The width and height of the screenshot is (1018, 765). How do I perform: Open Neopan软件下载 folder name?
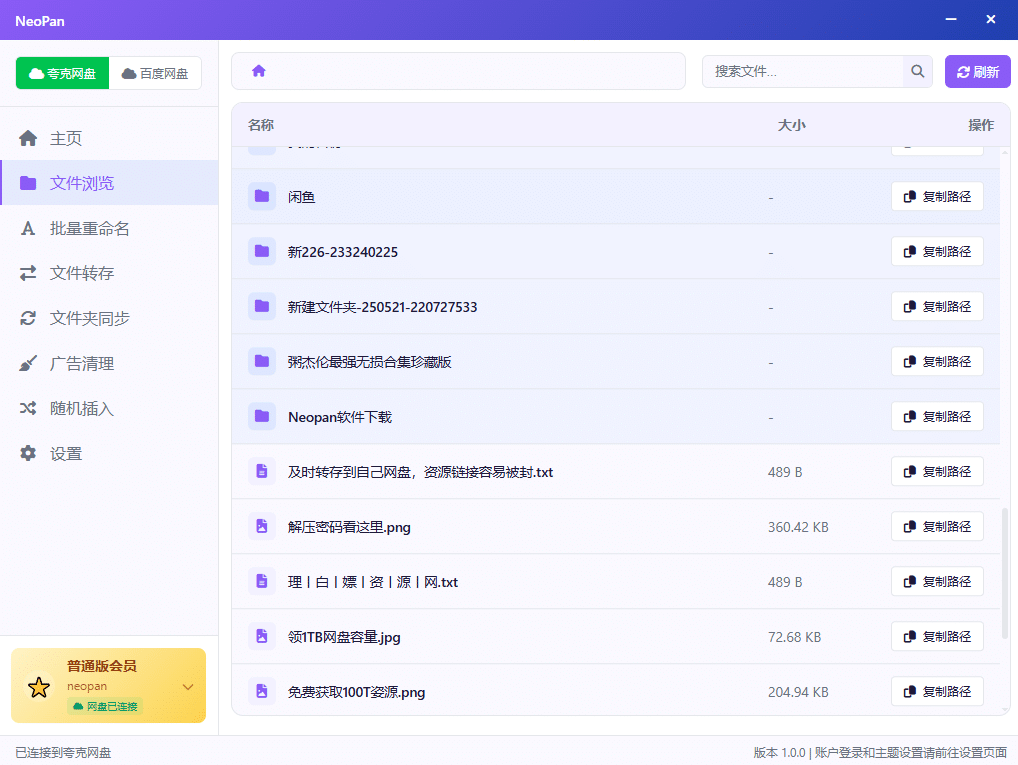click(x=340, y=417)
